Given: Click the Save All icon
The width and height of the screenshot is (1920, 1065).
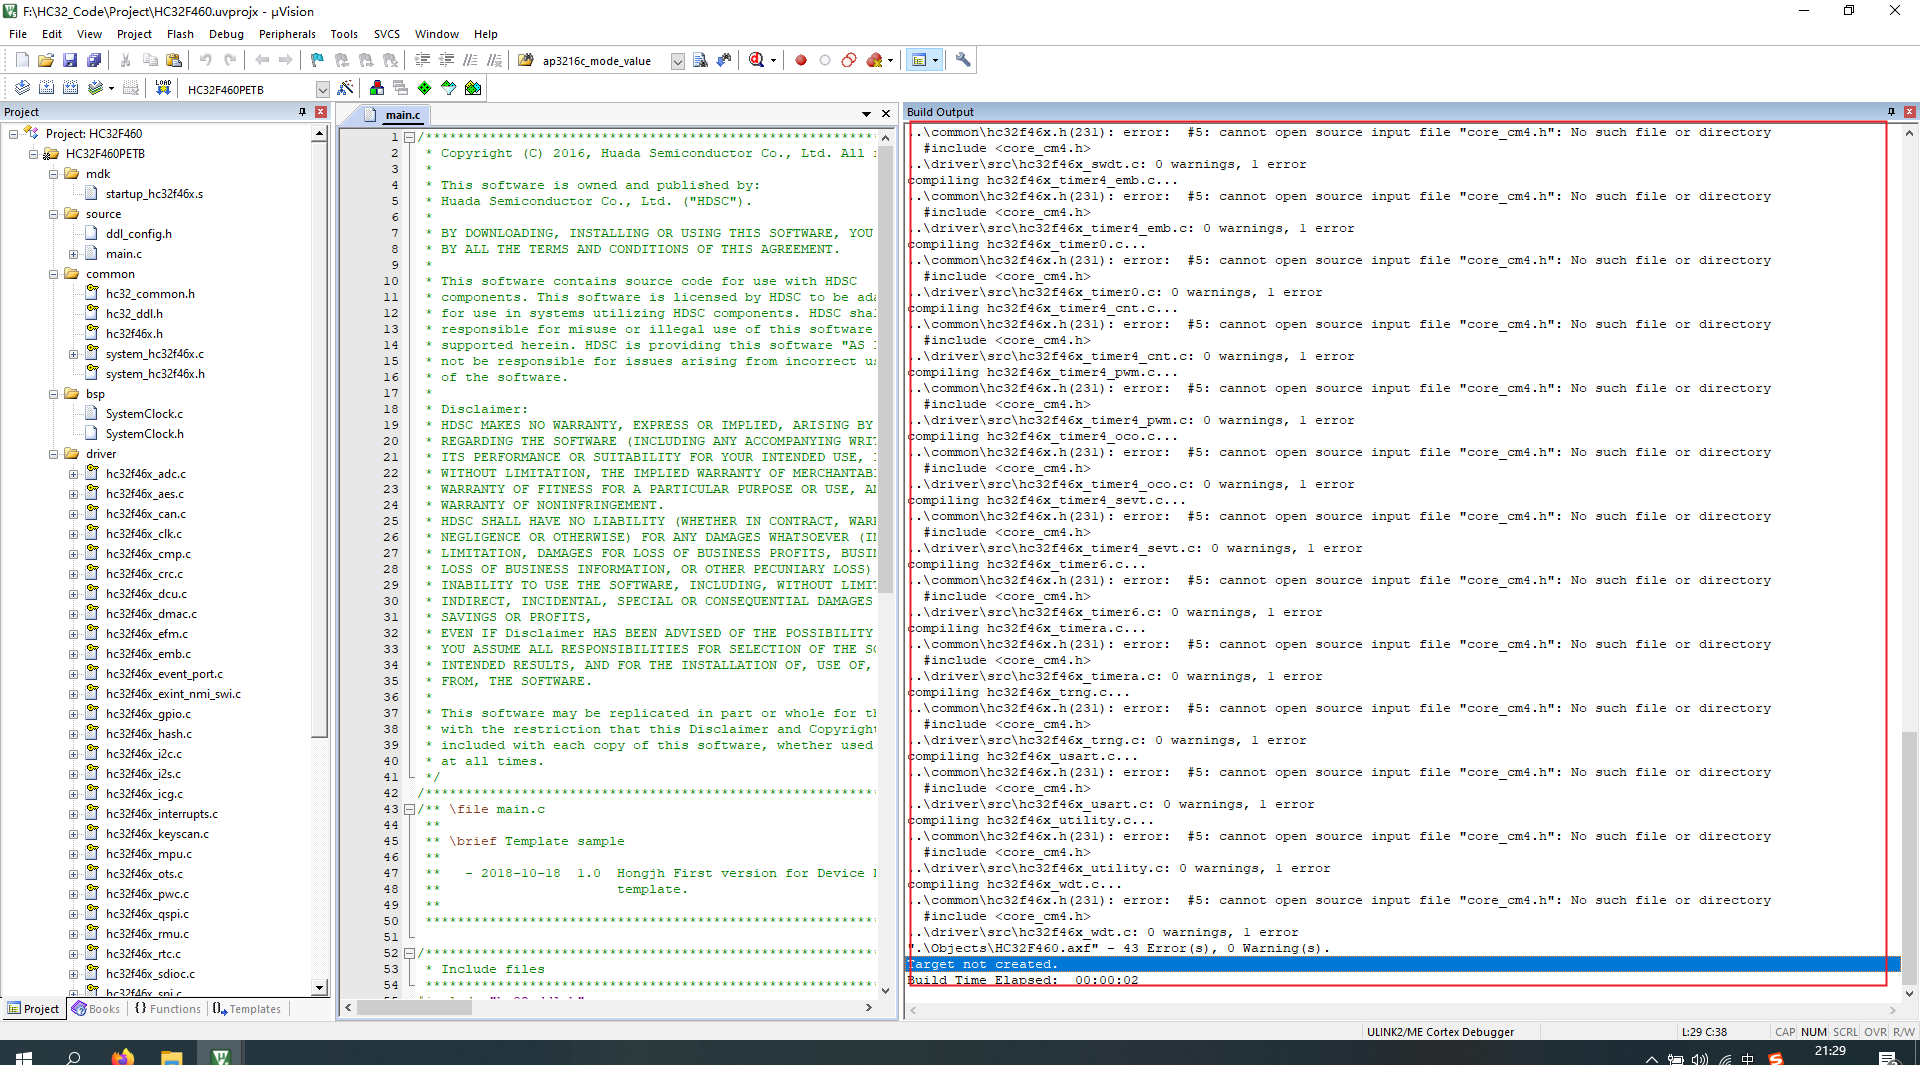Looking at the screenshot, I should click(94, 60).
